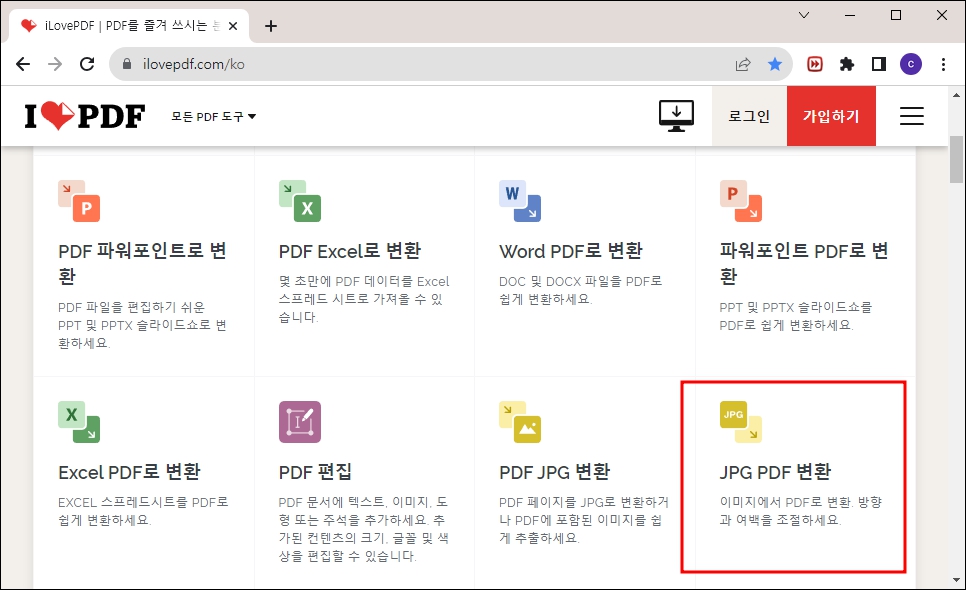The width and height of the screenshot is (966, 590).
Task: Bookmark this page with the star
Action: [x=774, y=64]
